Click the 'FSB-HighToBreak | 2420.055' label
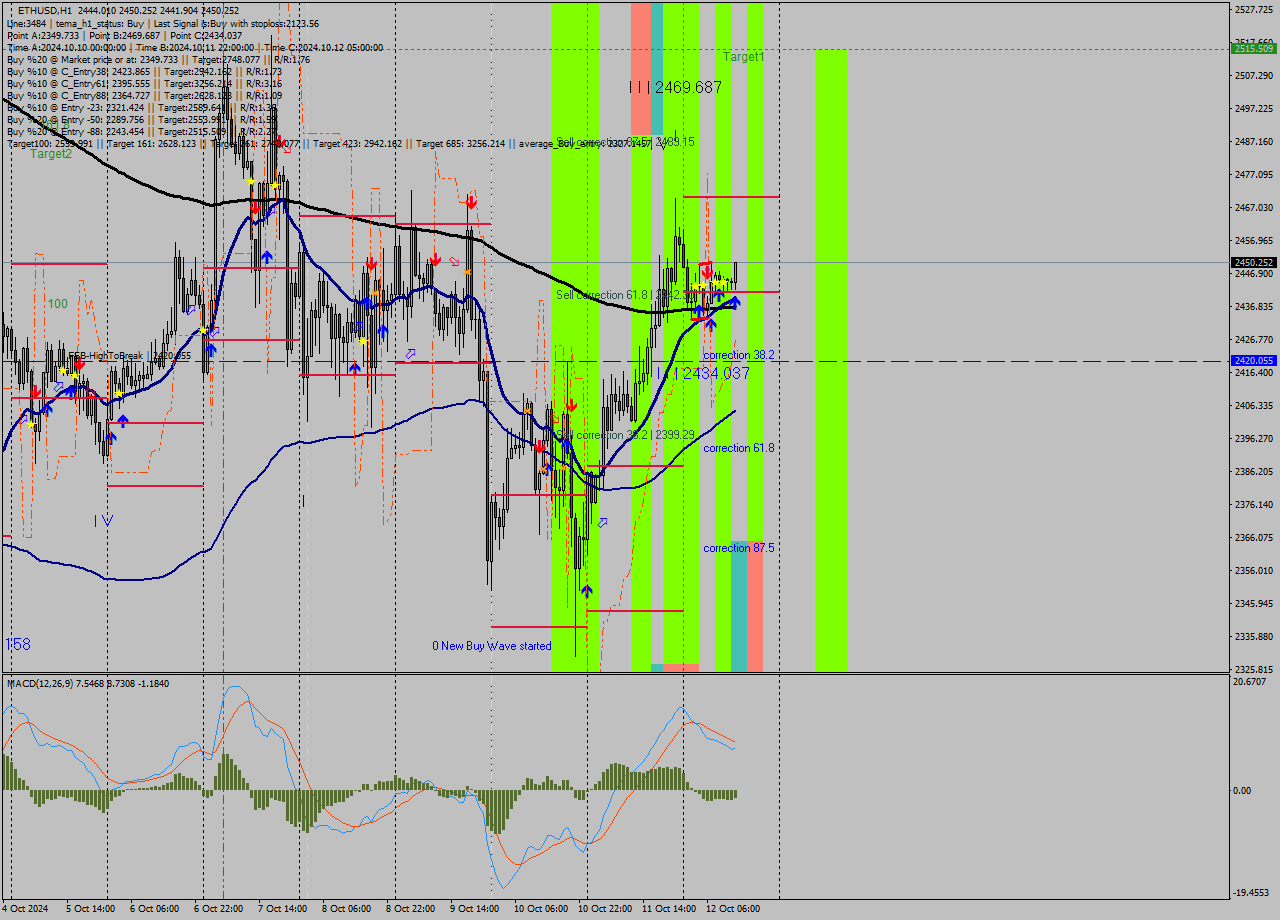Screen dimensions: 1280x920 (x=129, y=356)
